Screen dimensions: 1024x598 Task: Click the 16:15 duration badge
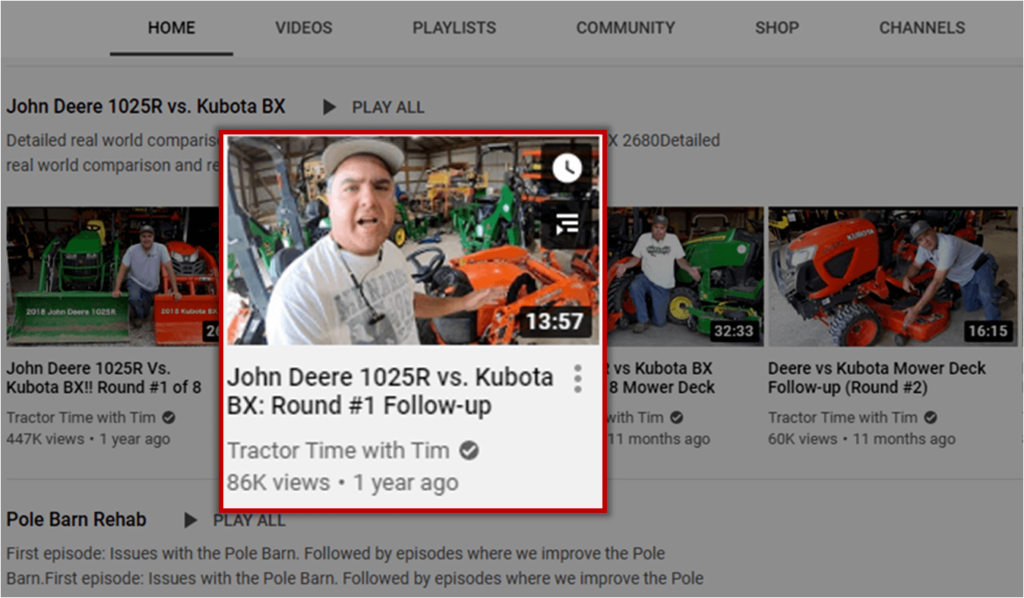click(988, 331)
